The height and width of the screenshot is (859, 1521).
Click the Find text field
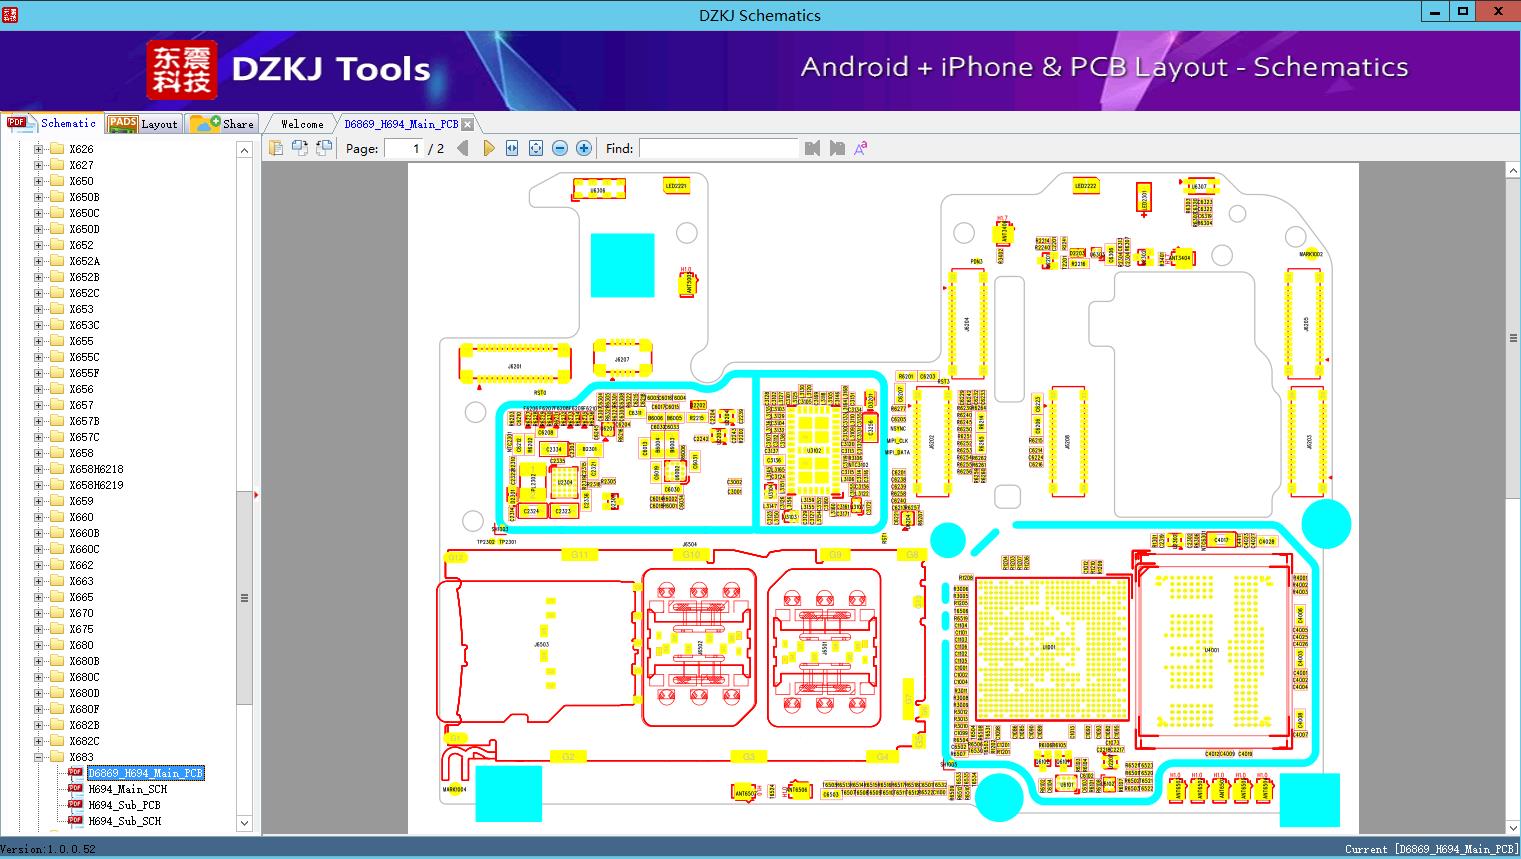tap(718, 148)
